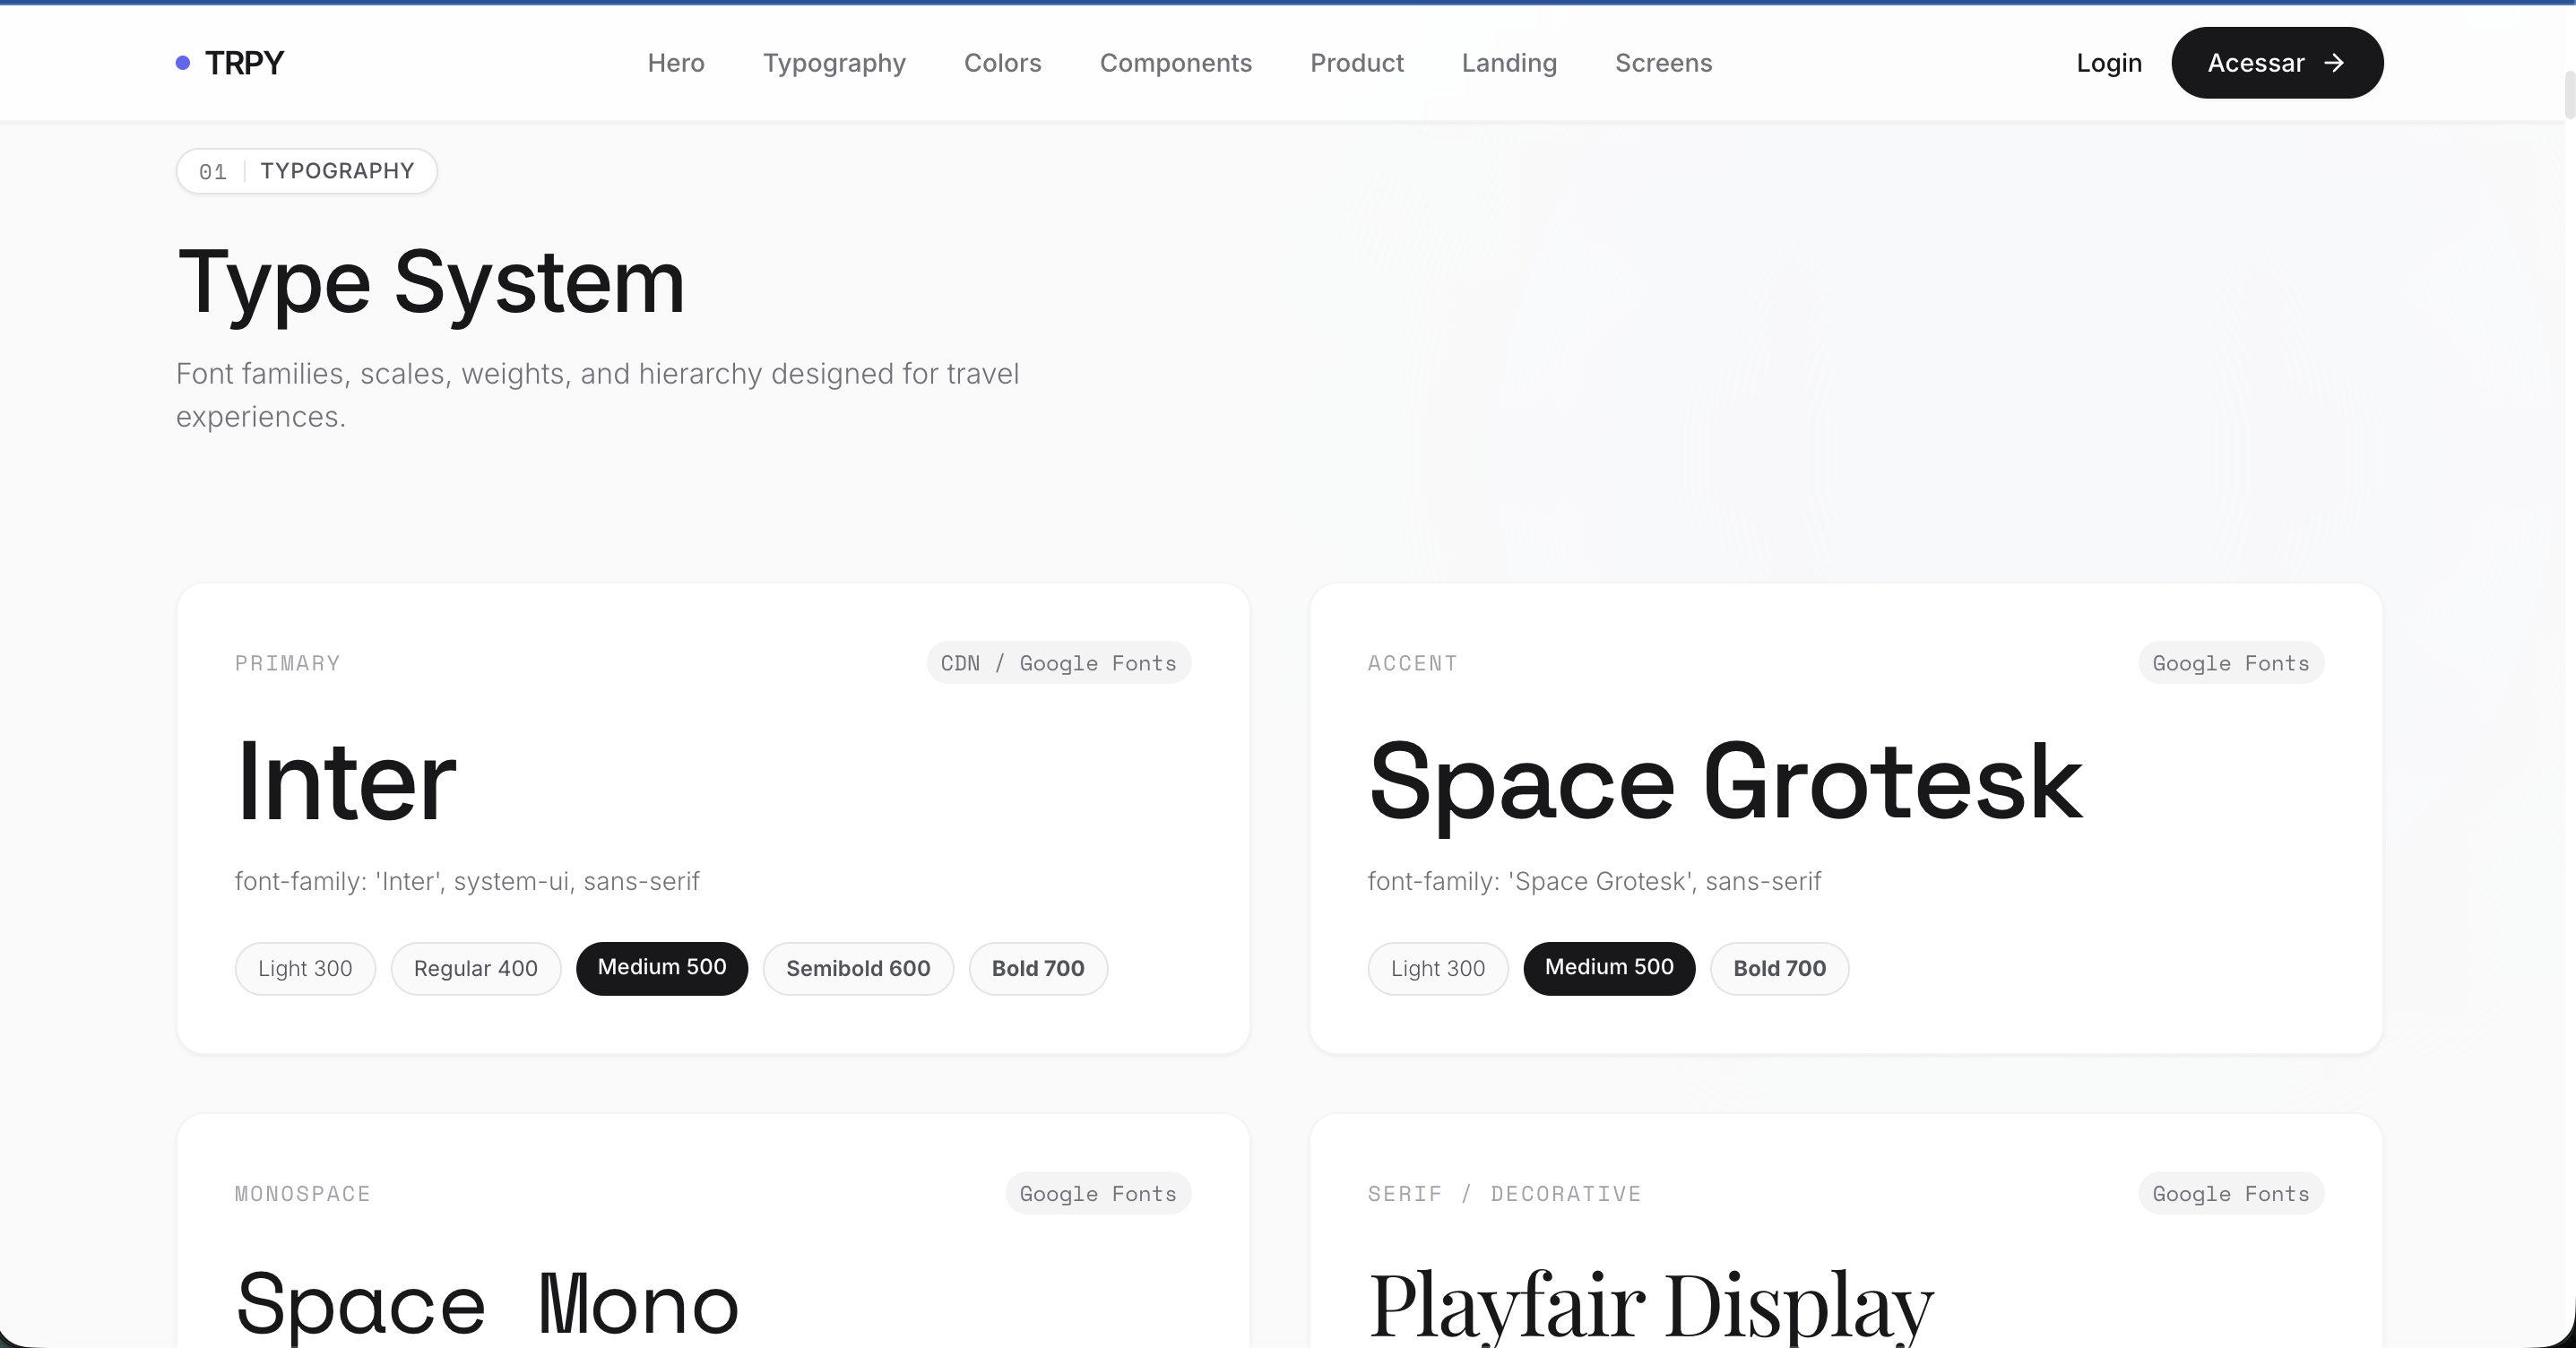Open the Typography nav section
Screen dimensions: 2576x1348
click(x=834, y=63)
